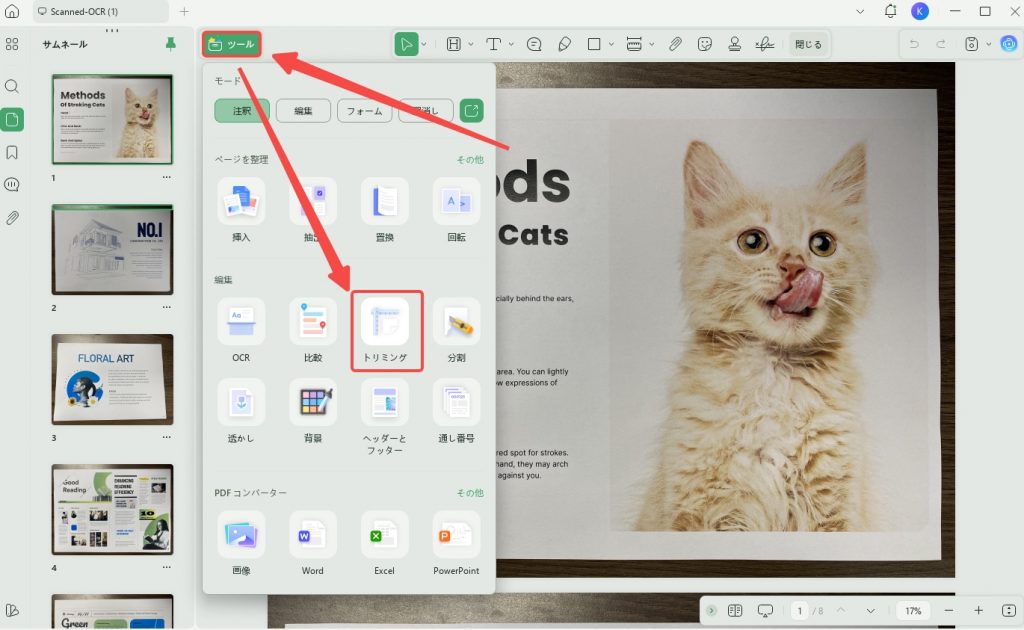Viewport: 1024px width, 630px height.
Task: Click the 17% zoom level field
Action: 913,611
